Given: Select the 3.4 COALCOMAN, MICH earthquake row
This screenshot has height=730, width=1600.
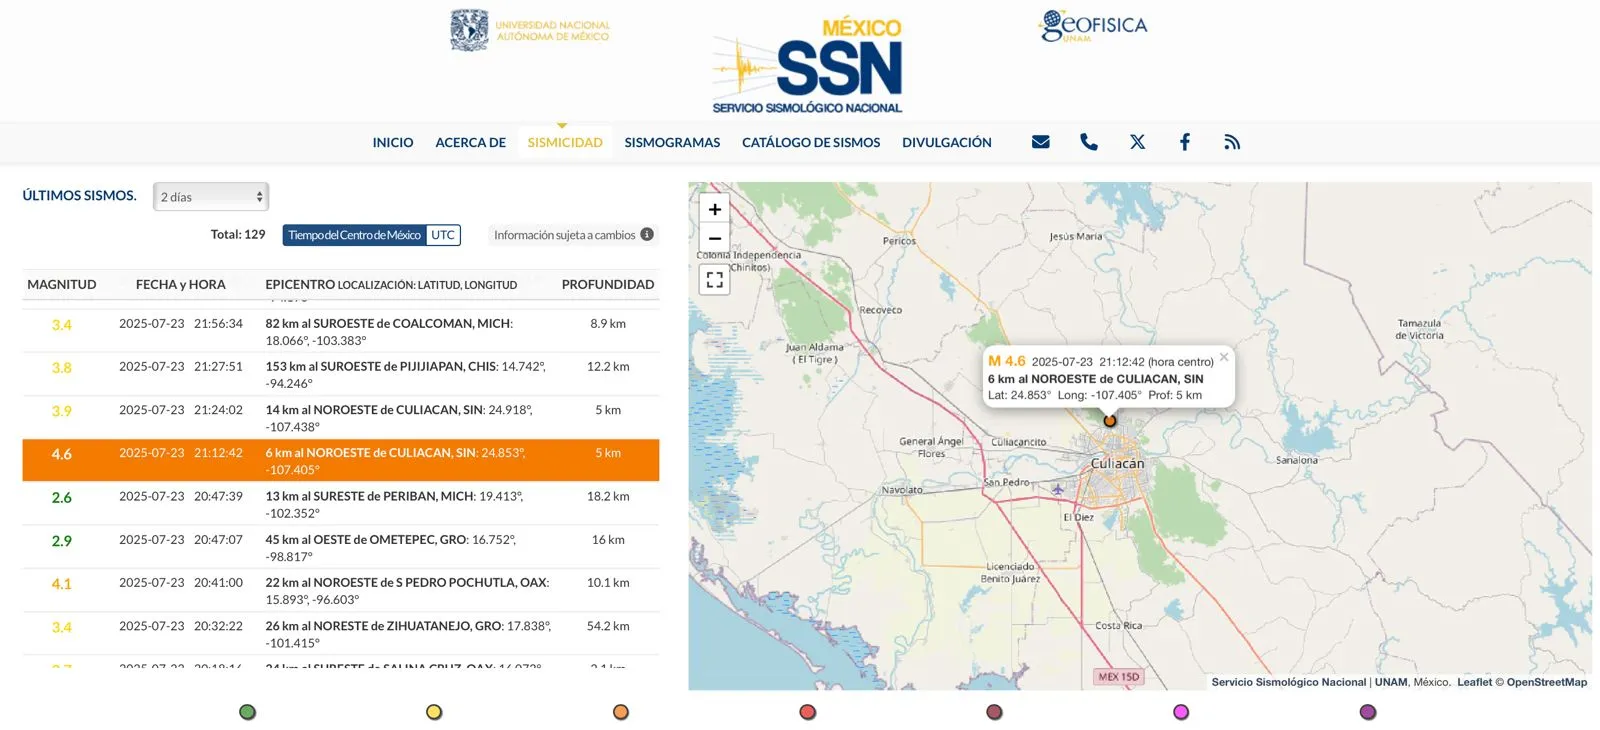Looking at the screenshot, I should [341, 331].
